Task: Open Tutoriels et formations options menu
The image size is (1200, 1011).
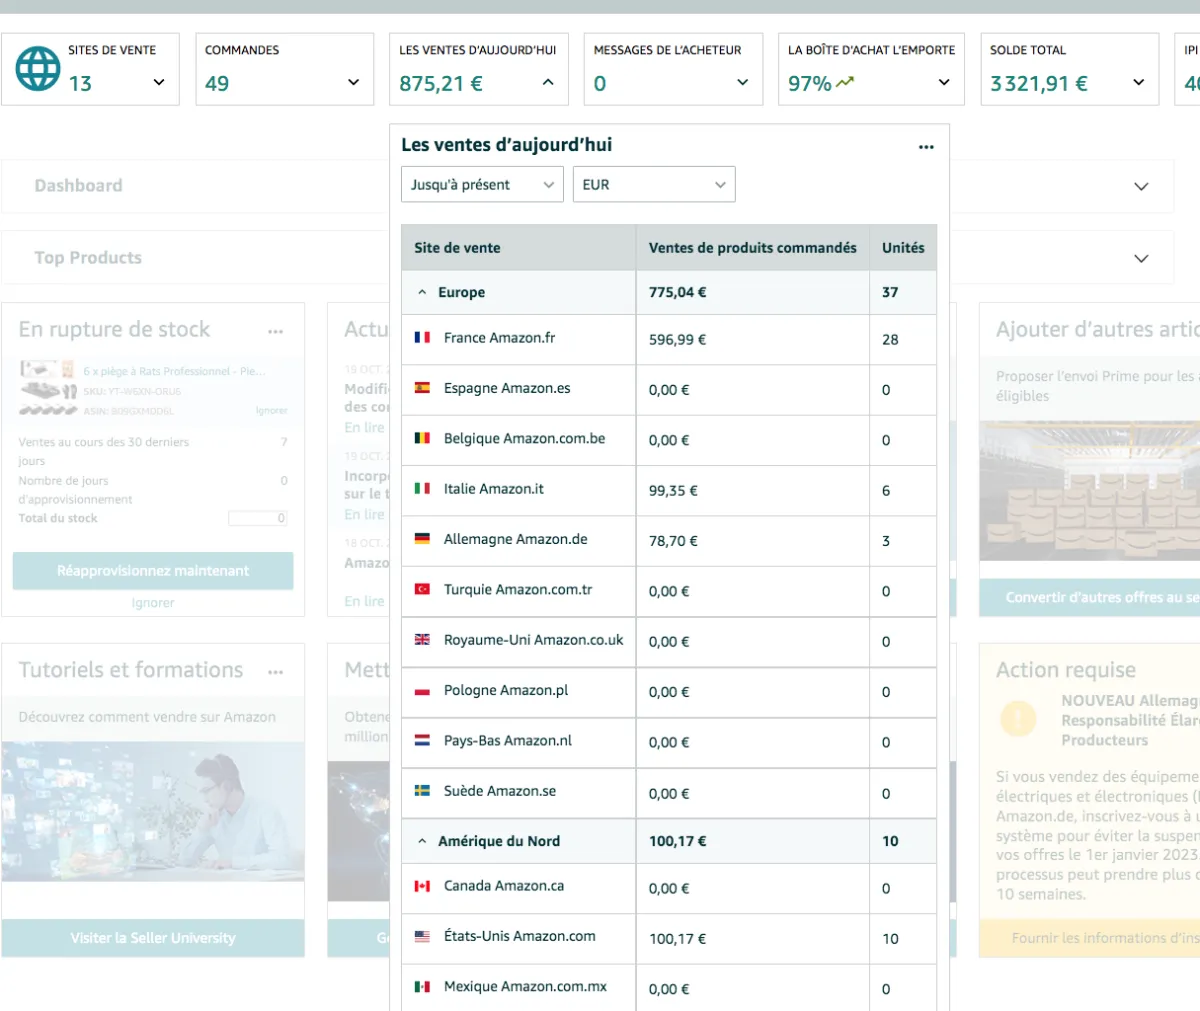Action: coord(276,672)
